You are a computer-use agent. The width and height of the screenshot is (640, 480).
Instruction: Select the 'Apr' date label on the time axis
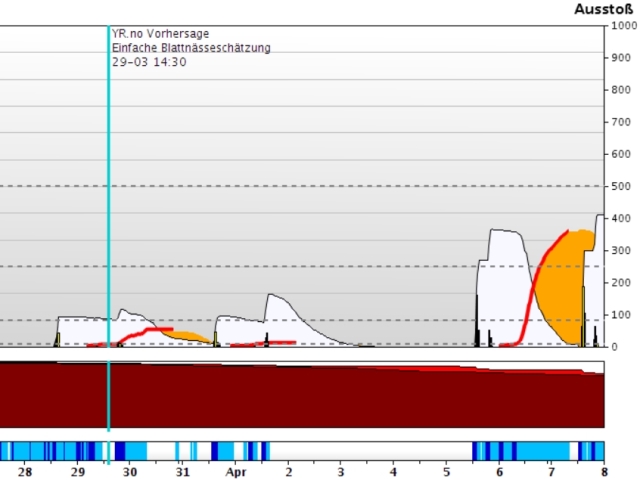click(x=235, y=470)
